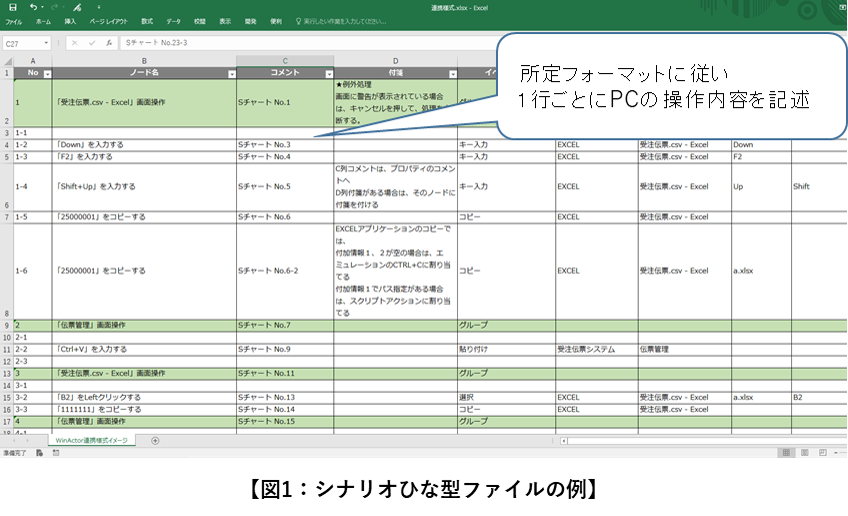Click cell「Shift+Up」を入力する
This screenshot has width=848, height=516.
144,187
